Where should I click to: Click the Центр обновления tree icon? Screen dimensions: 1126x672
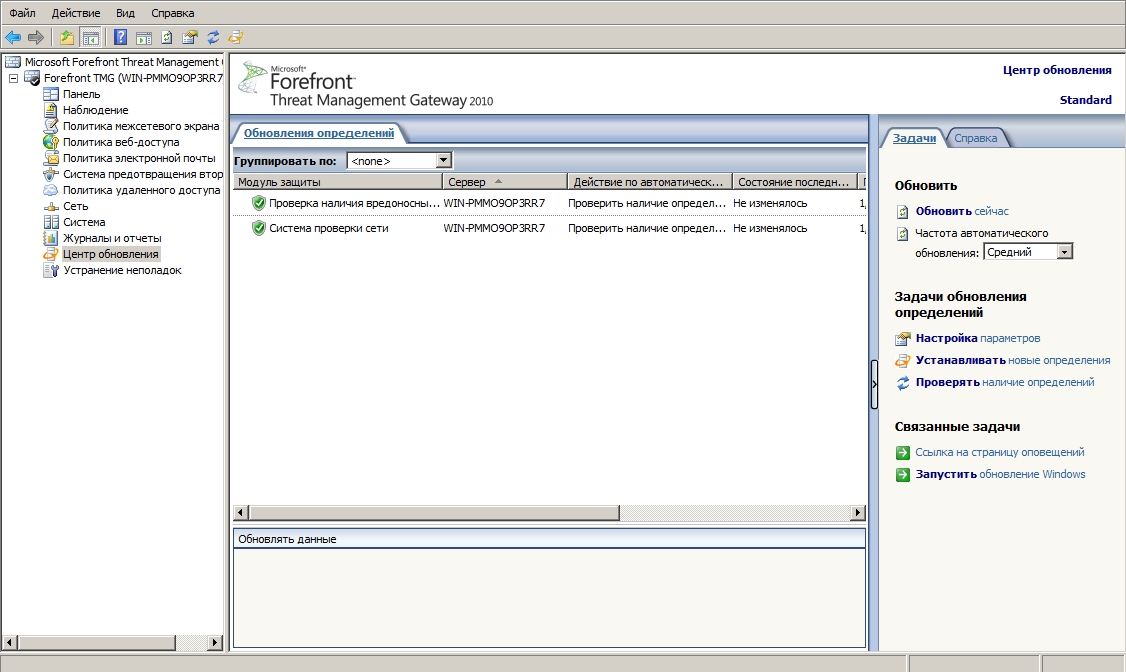coord(51,254)
